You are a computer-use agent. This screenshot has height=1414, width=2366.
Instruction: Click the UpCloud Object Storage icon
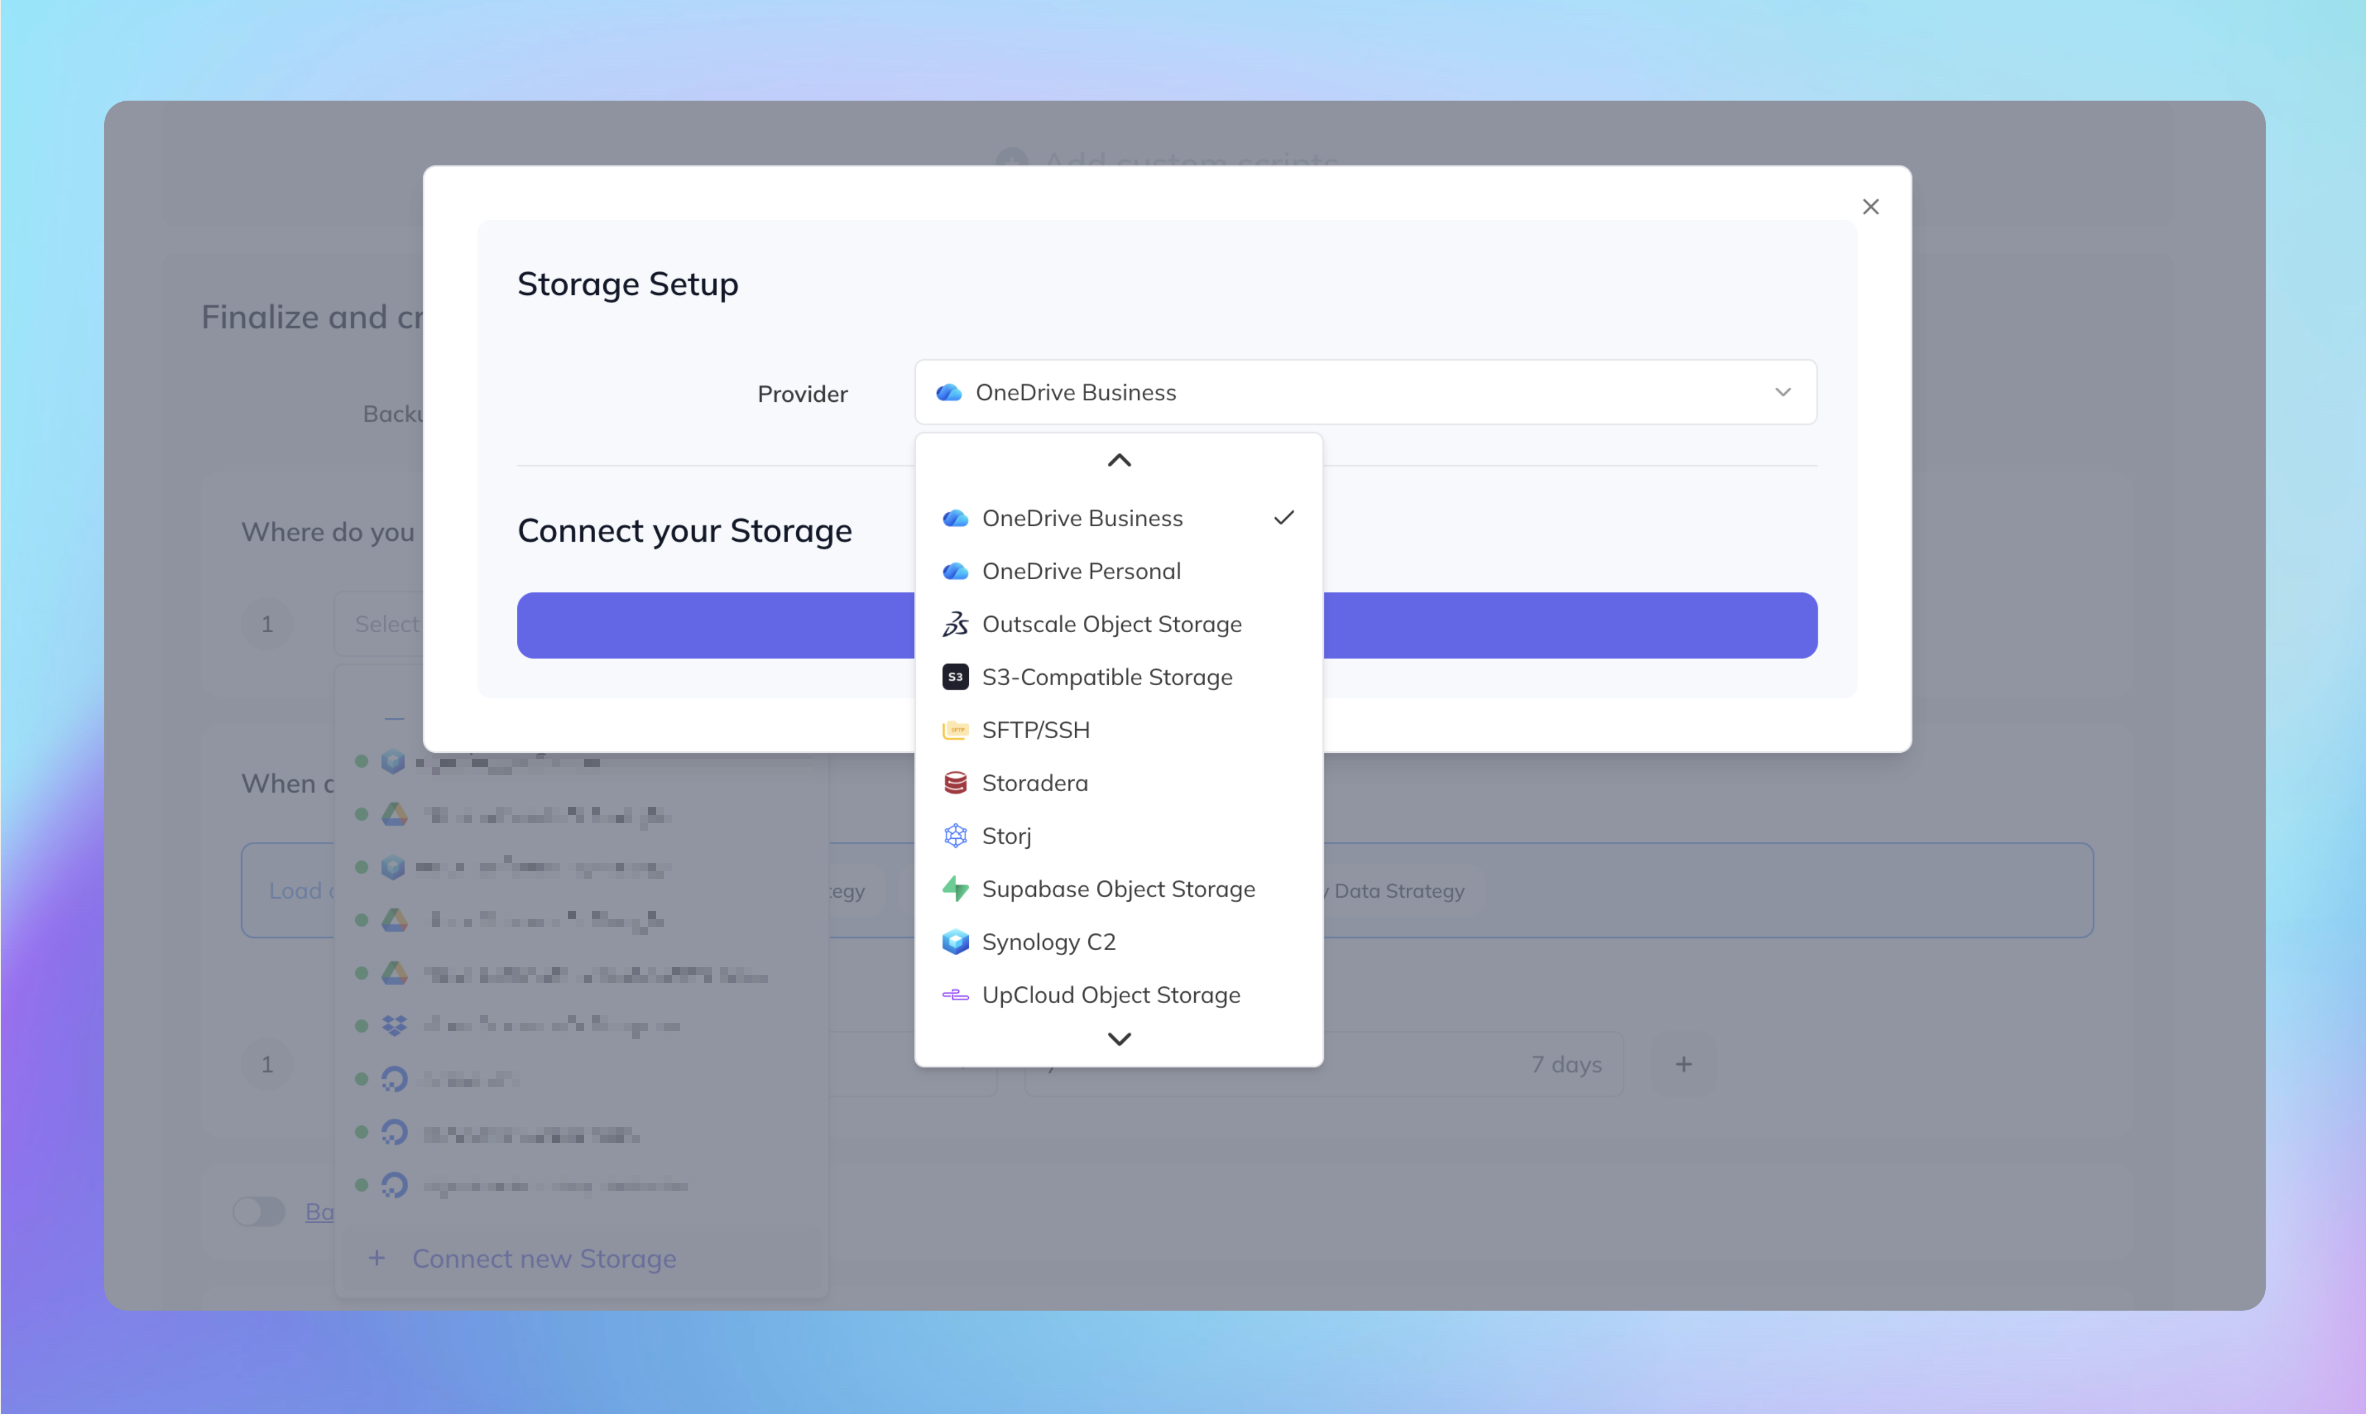pos(955,995)
